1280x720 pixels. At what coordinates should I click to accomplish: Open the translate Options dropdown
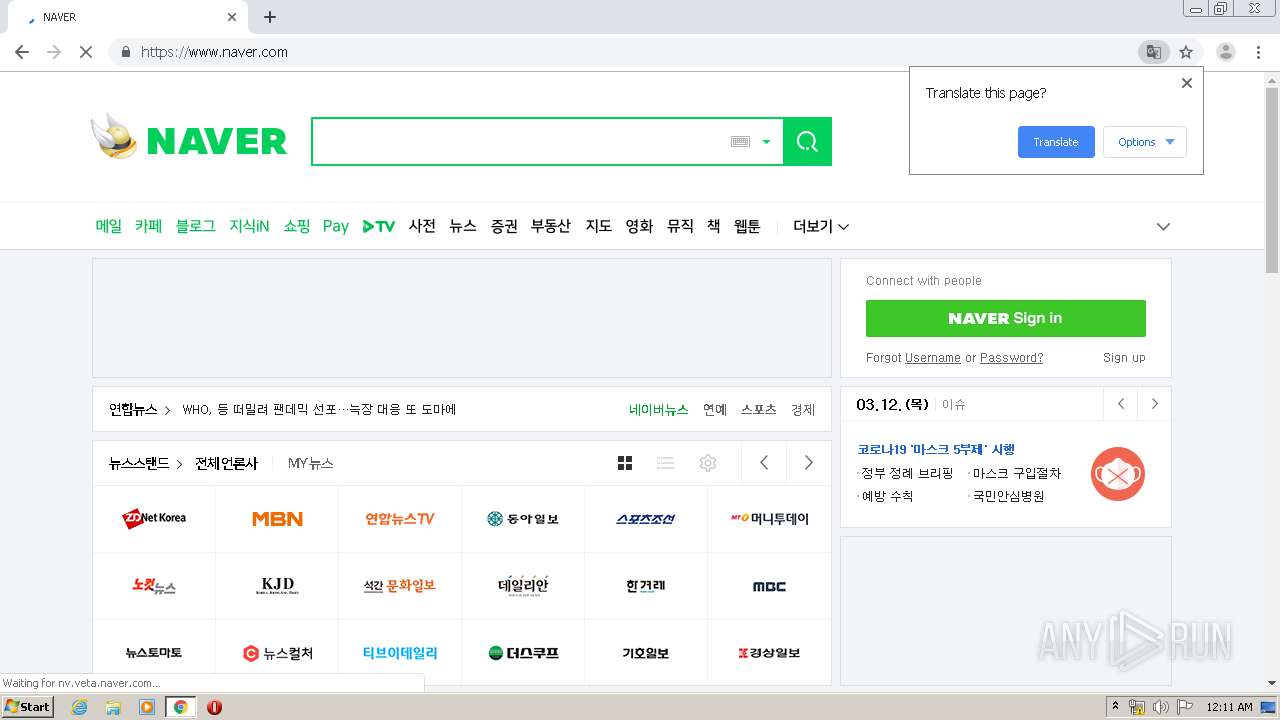click(x=1145, y=142)
